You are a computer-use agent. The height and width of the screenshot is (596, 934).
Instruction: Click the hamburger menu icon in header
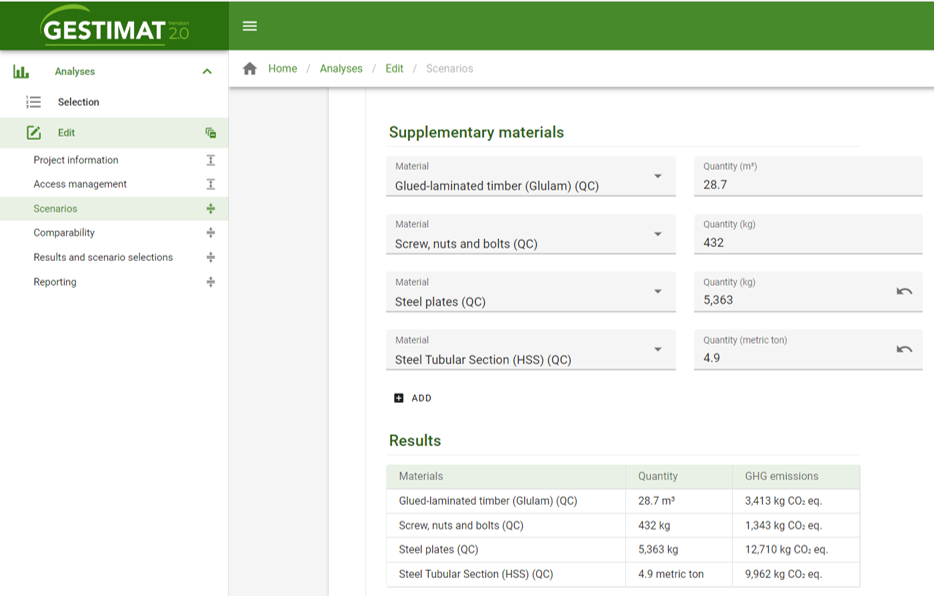click(250, 26)
